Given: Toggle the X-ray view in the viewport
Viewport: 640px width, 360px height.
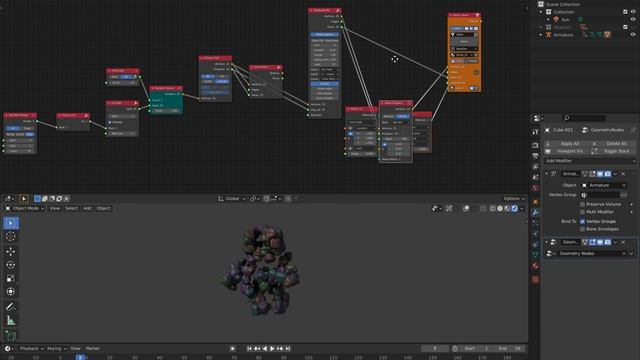Looking at the screenshot, I should coord(483,209).
